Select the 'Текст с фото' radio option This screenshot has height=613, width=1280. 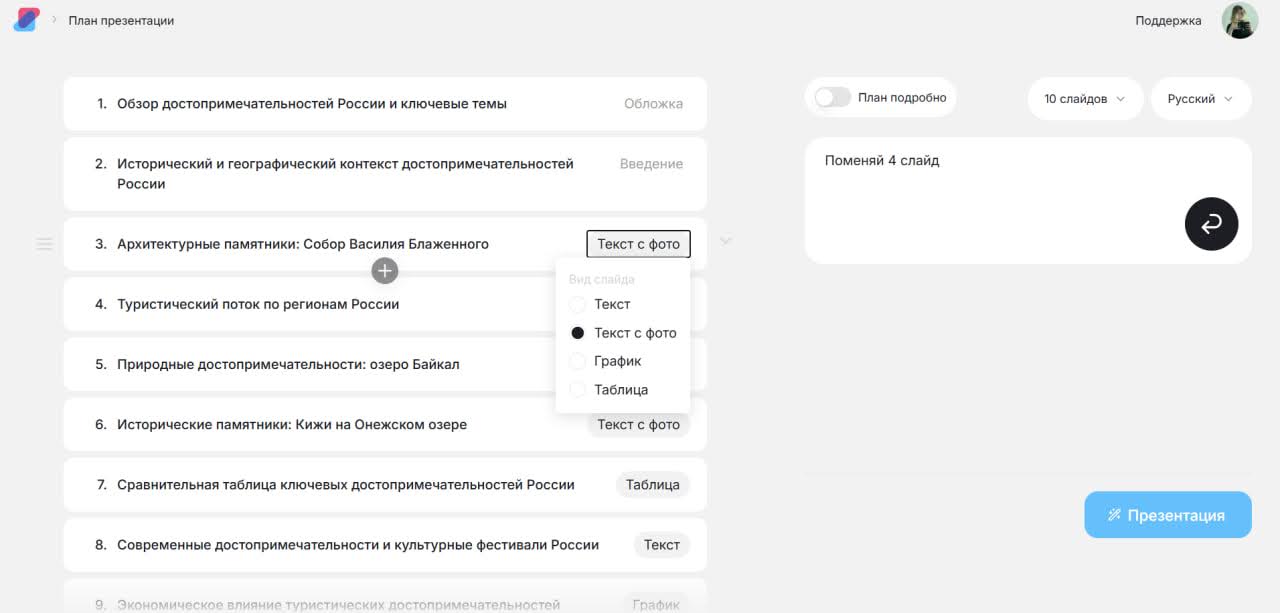[x=578, y=333]
